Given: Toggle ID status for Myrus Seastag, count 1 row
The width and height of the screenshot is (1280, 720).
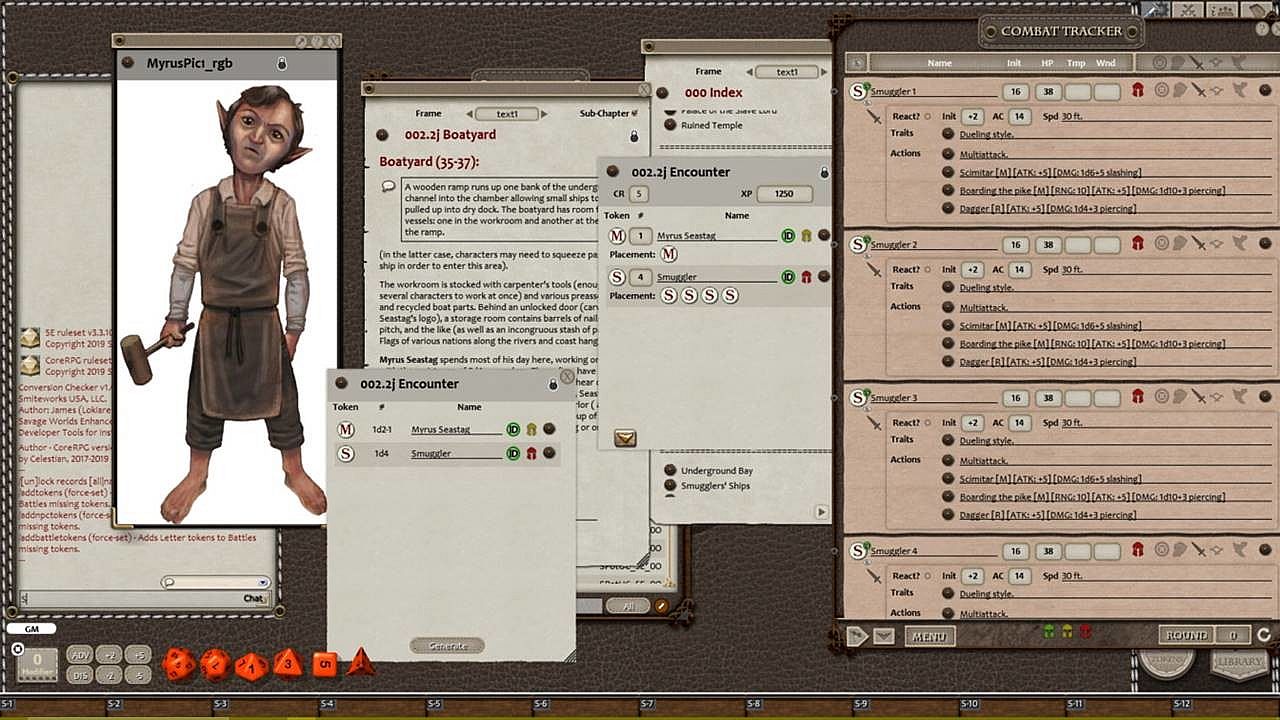Looking at the screenshot, I should (x=788, y=236).
